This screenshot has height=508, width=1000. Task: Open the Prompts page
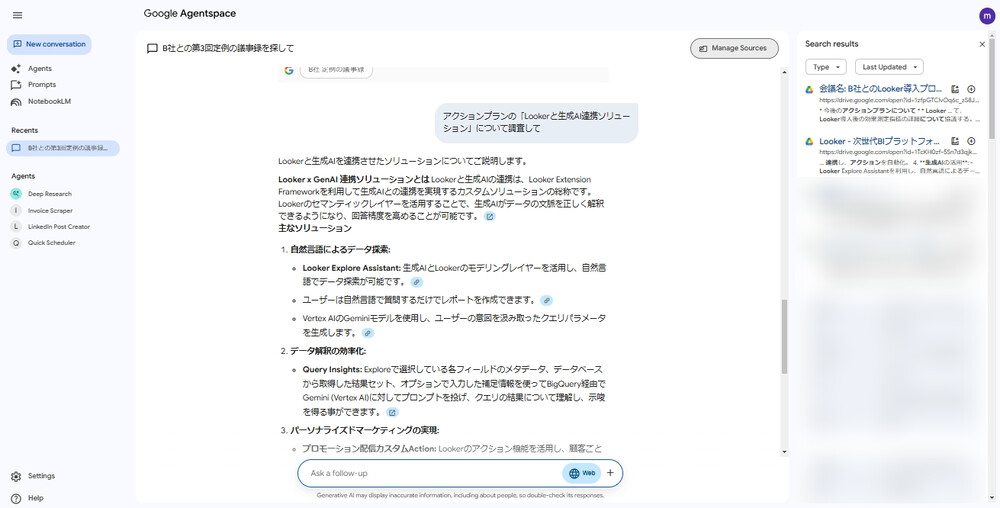41,85
